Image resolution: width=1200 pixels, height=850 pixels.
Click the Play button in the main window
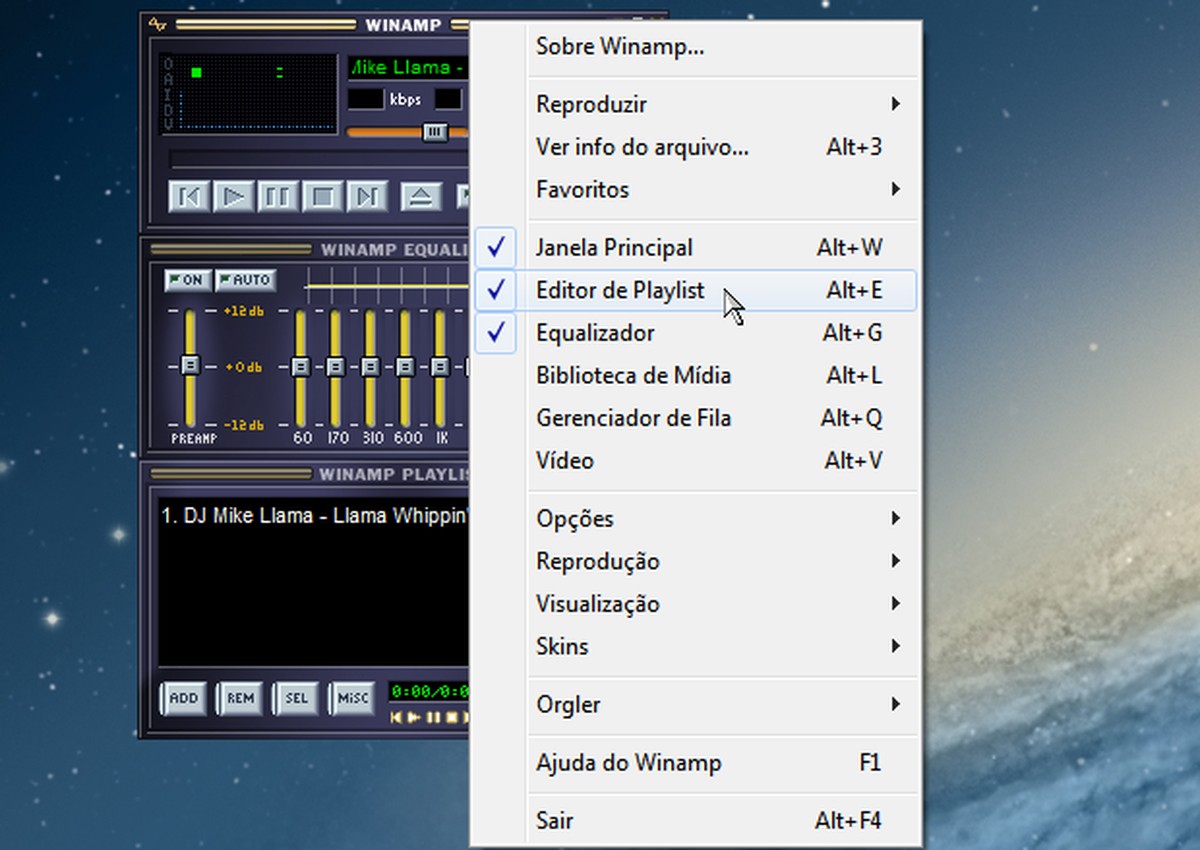233,197
